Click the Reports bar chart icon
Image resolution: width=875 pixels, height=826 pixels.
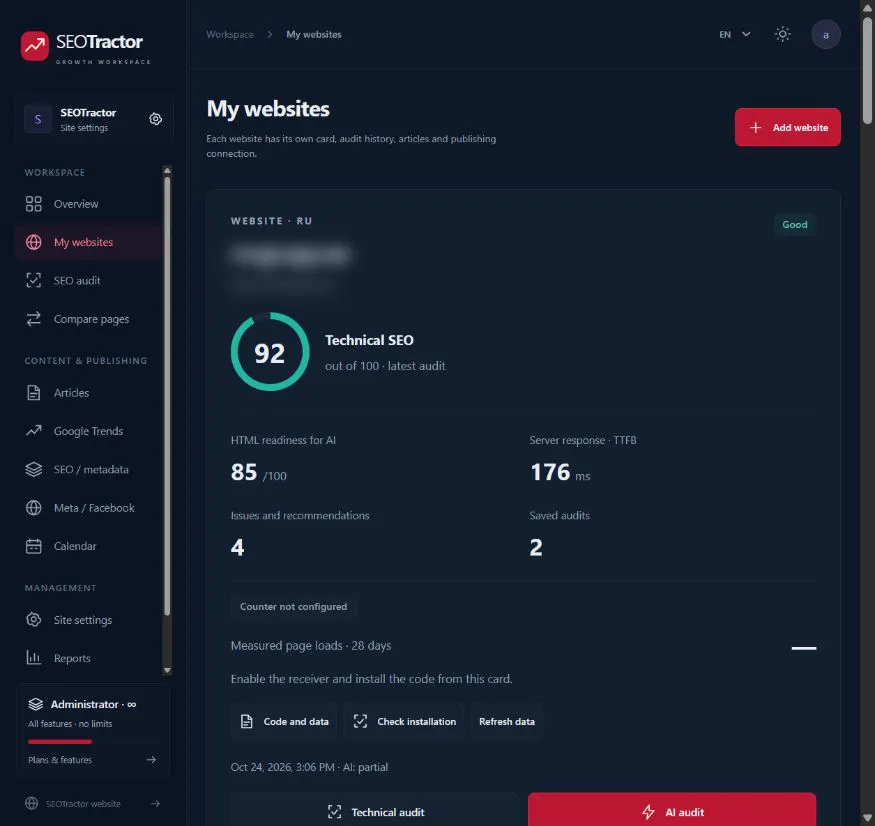[x=33, y=658]
